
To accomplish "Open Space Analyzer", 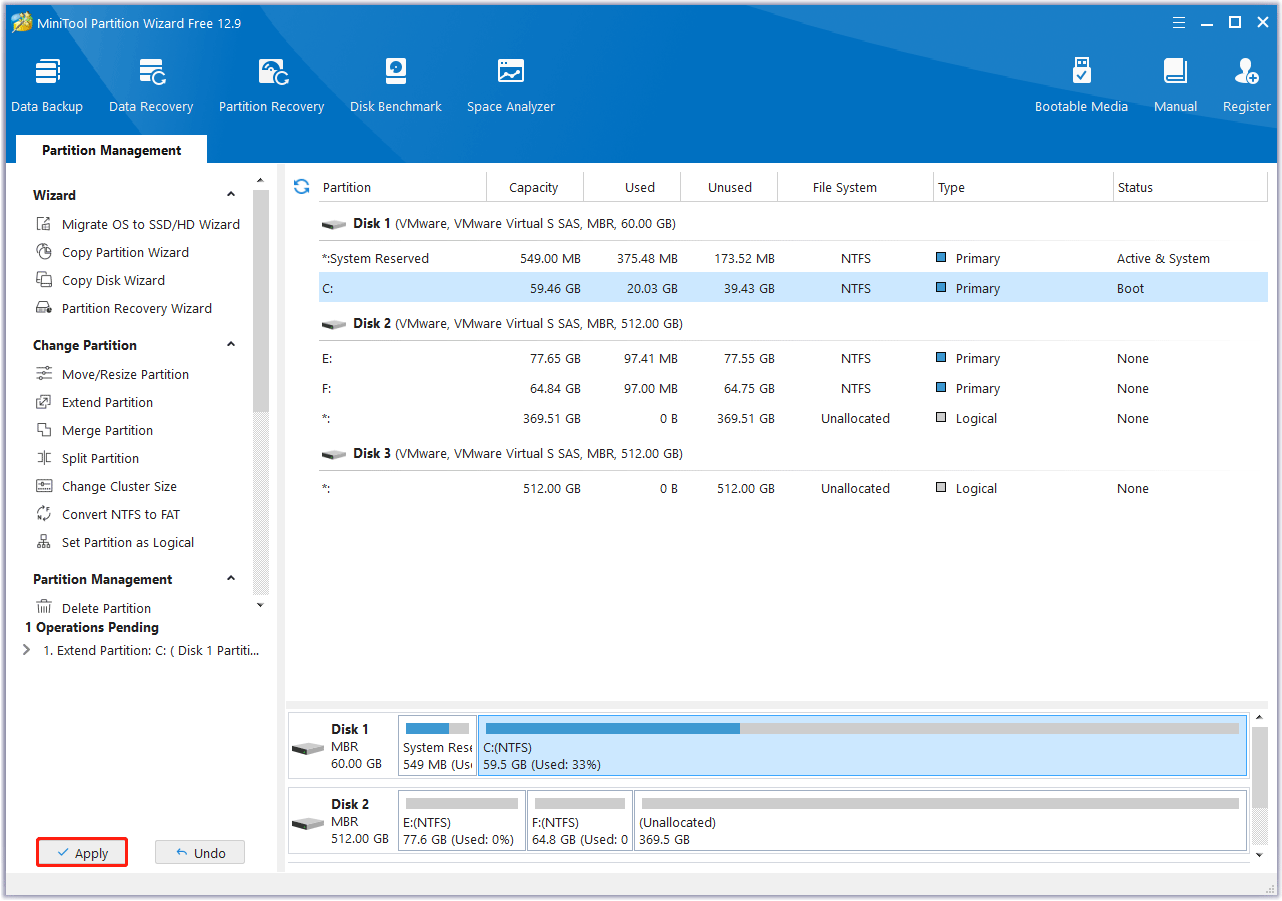I will (x=511, y=86).
